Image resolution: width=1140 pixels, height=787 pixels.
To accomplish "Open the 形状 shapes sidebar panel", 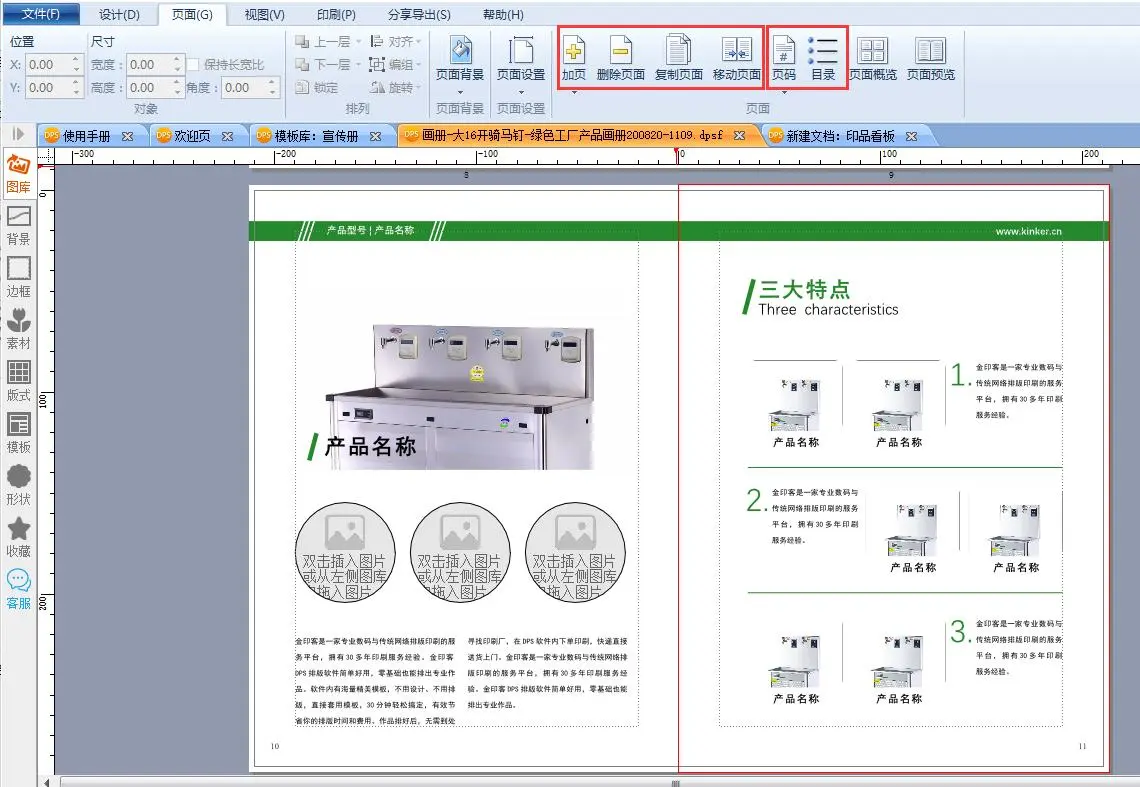I will point(18,484).
